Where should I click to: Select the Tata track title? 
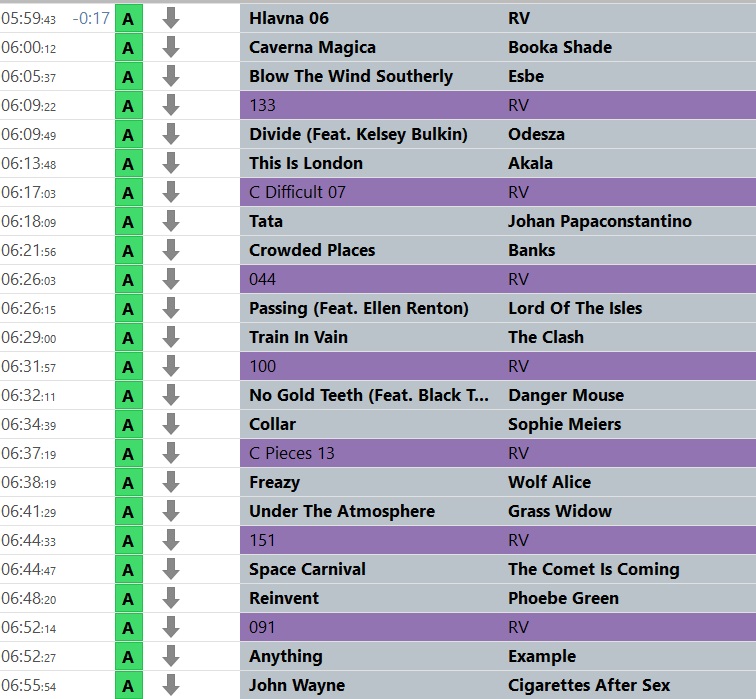pyautogui.click(x=266, y=221)
